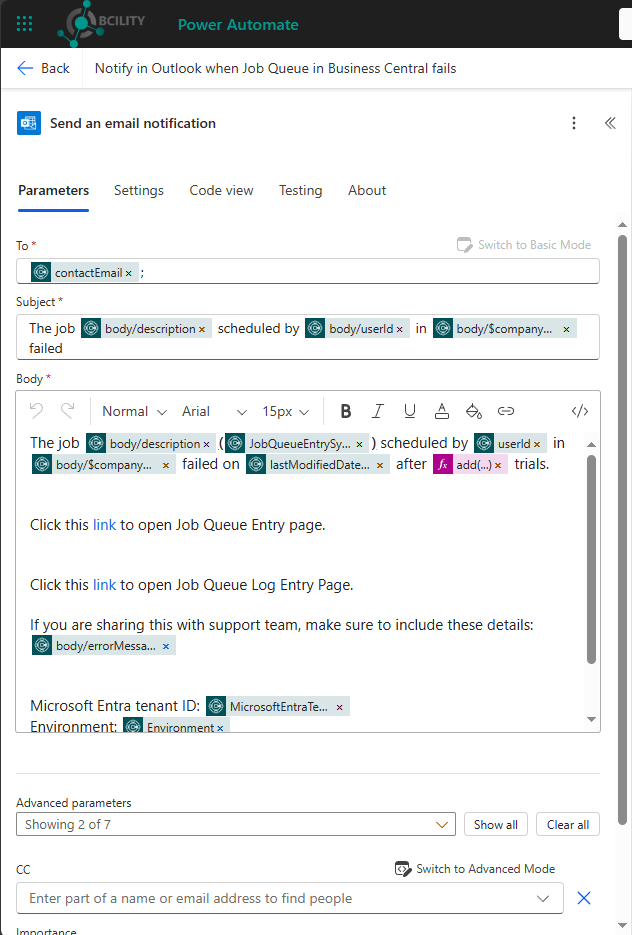Remove JobQueueEntrySy token from body
632x935 pixels.
point(359,444)
